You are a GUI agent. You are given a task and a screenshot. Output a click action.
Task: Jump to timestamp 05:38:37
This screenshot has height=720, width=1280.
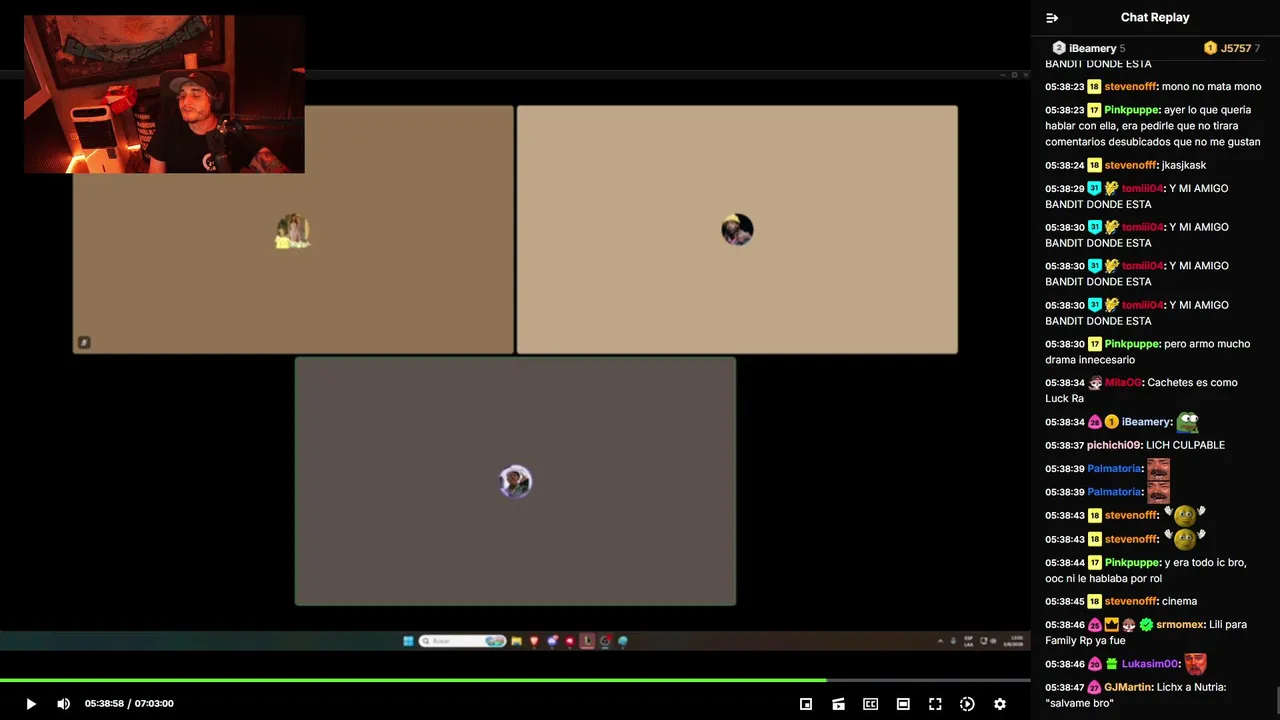tap(1065, 445)
